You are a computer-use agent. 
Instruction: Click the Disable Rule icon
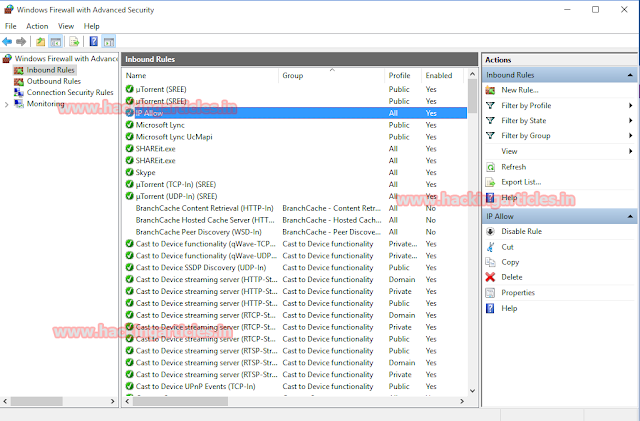coord(491,232)
